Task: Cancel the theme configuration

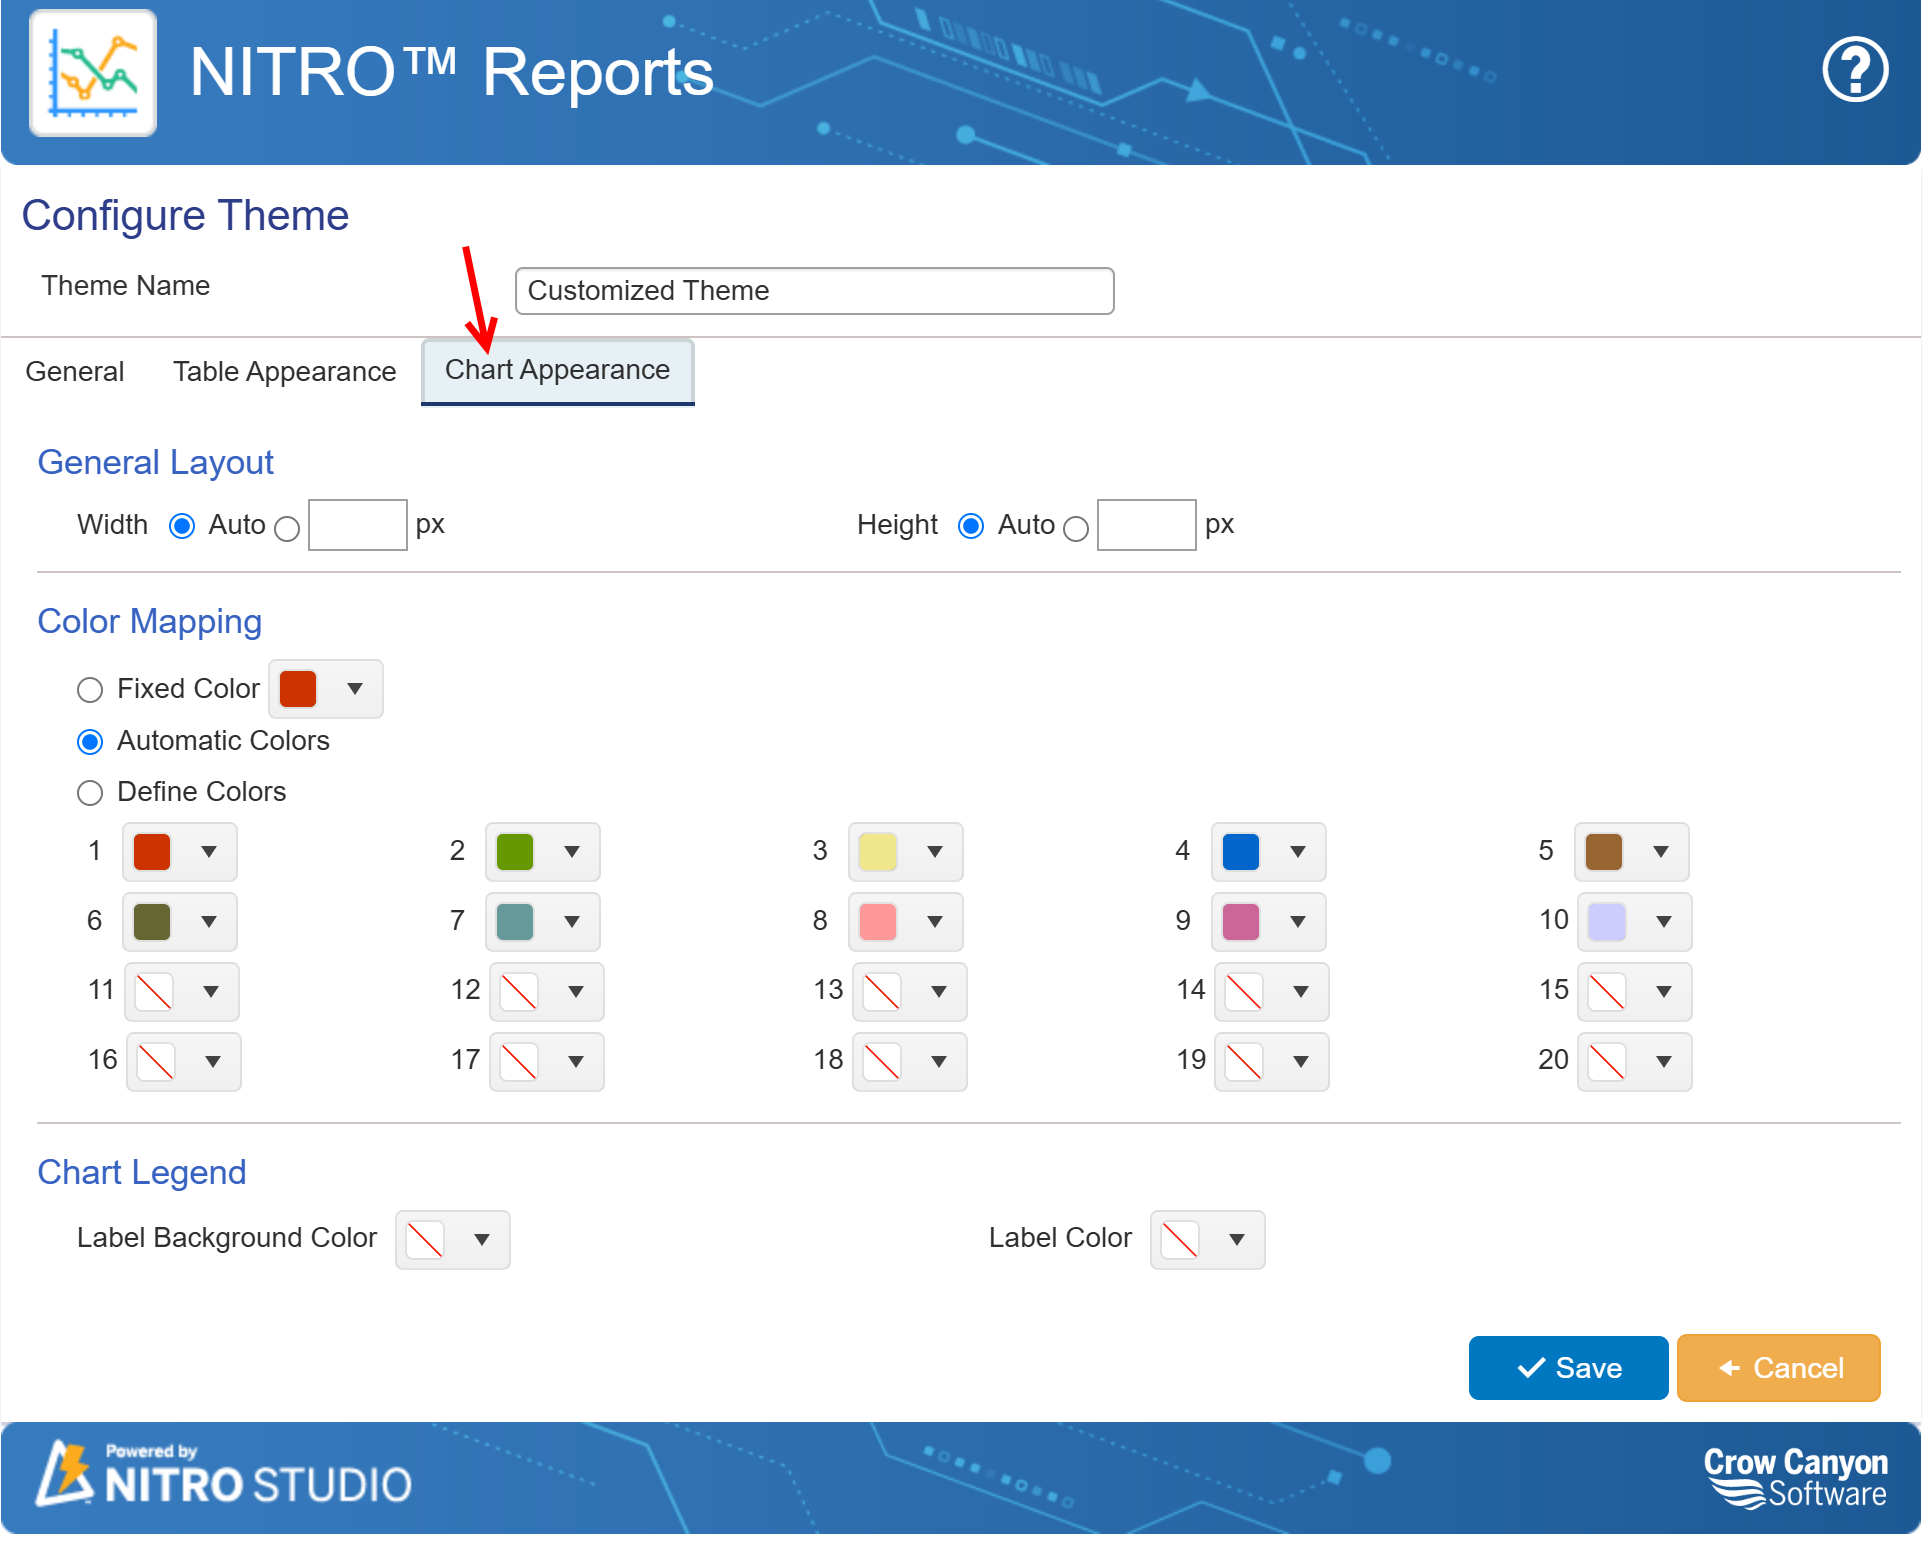Action: click(x=1778, y=1367)
